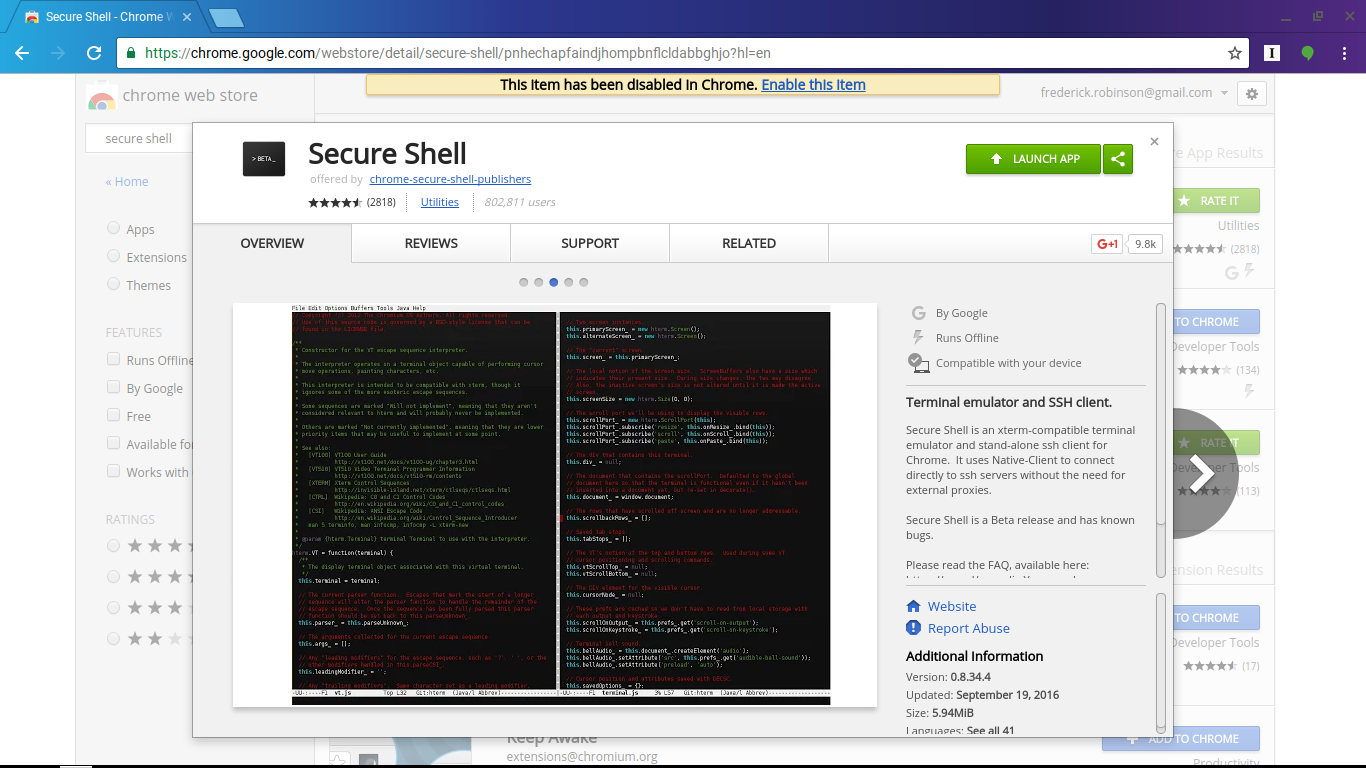1366x768 pixels.
Task: Enable the Available for checkbox
Action: 113,443
